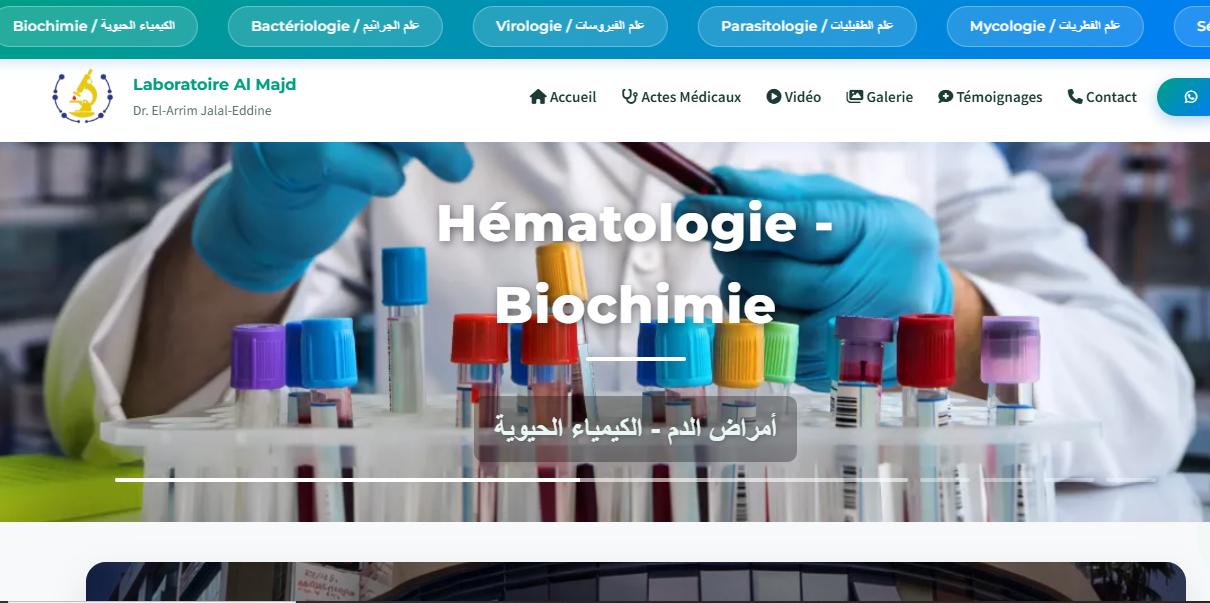Image resolution: width=1210 pixels, height=603 pixels.
Task: Select the Bactériologie category pill
Action: tap(335, 26)
